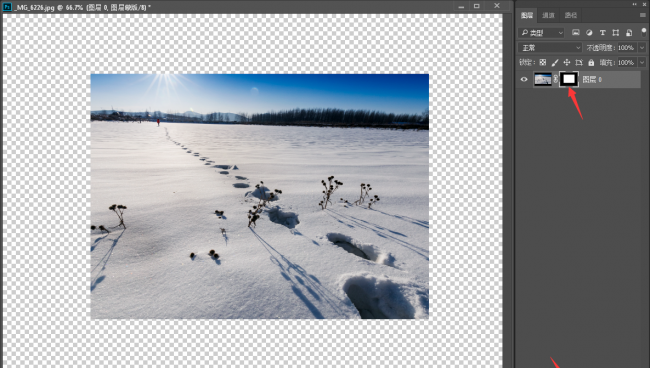Switch to the Layers tab
The width and height of the screenshot is (650, 368).
click(527, 15)
